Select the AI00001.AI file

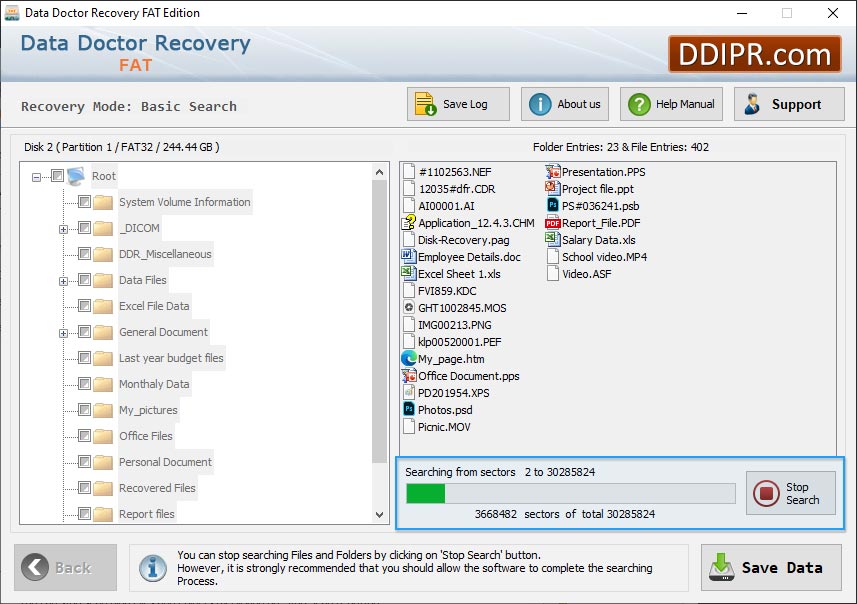438,206
